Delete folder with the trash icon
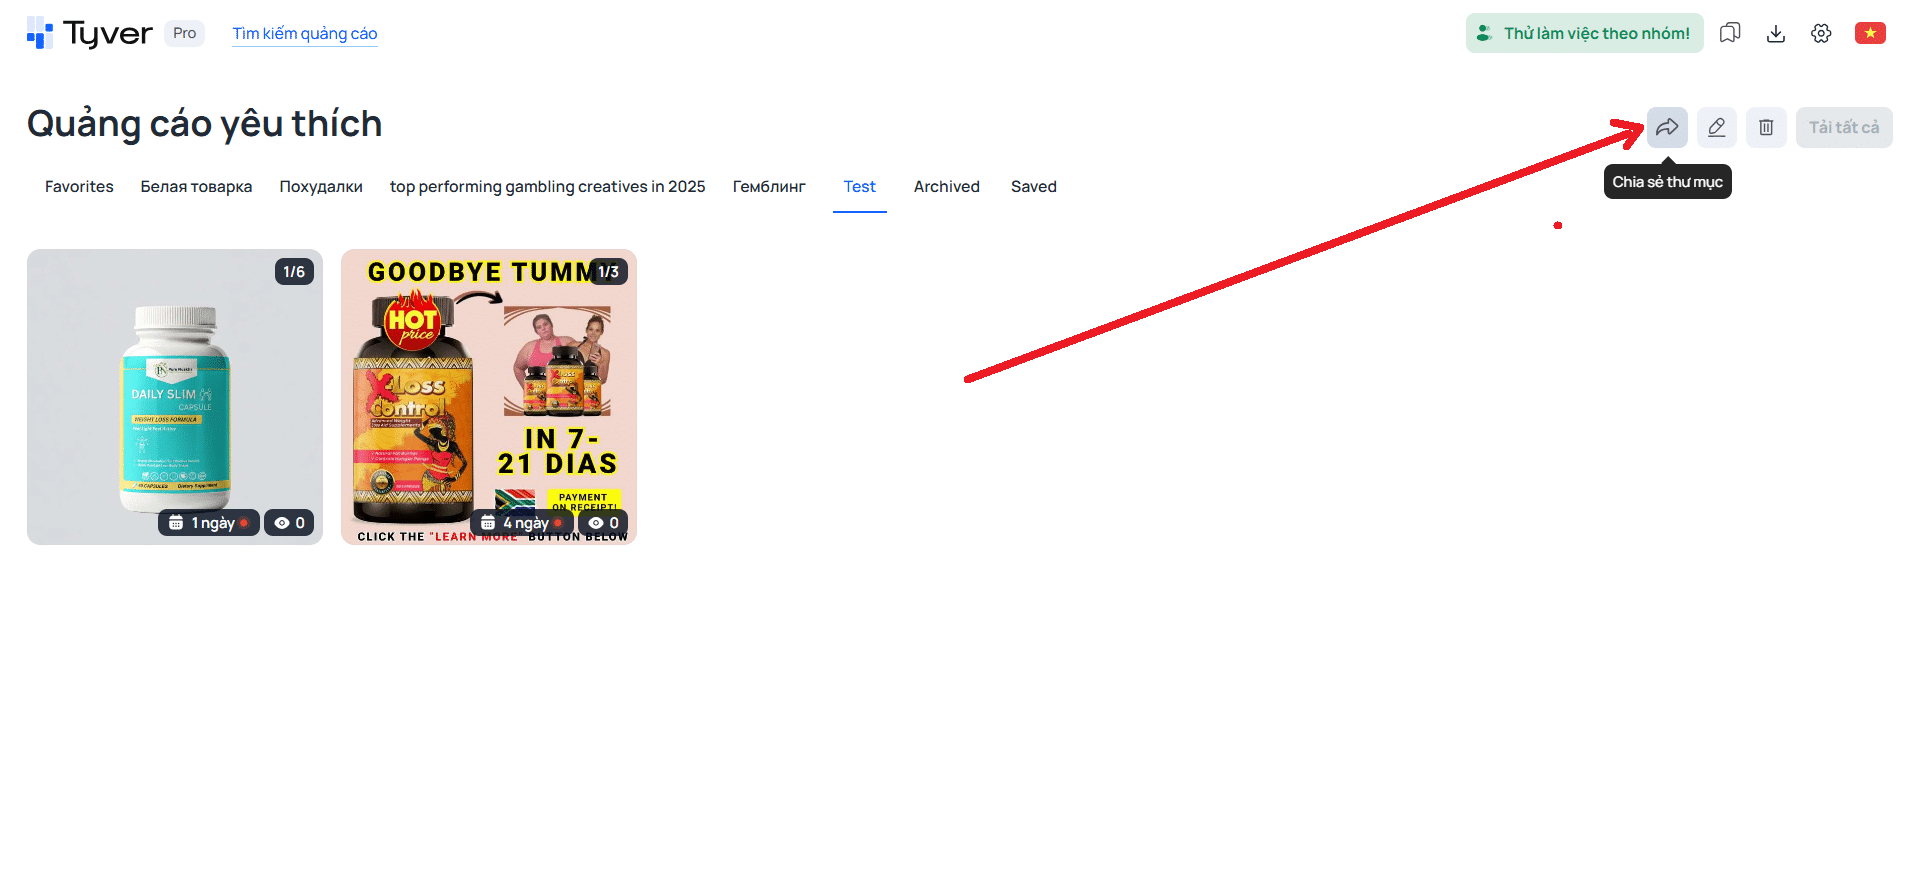The height and width of the screenshot is (882, 1916). (x=1766, y=127)
